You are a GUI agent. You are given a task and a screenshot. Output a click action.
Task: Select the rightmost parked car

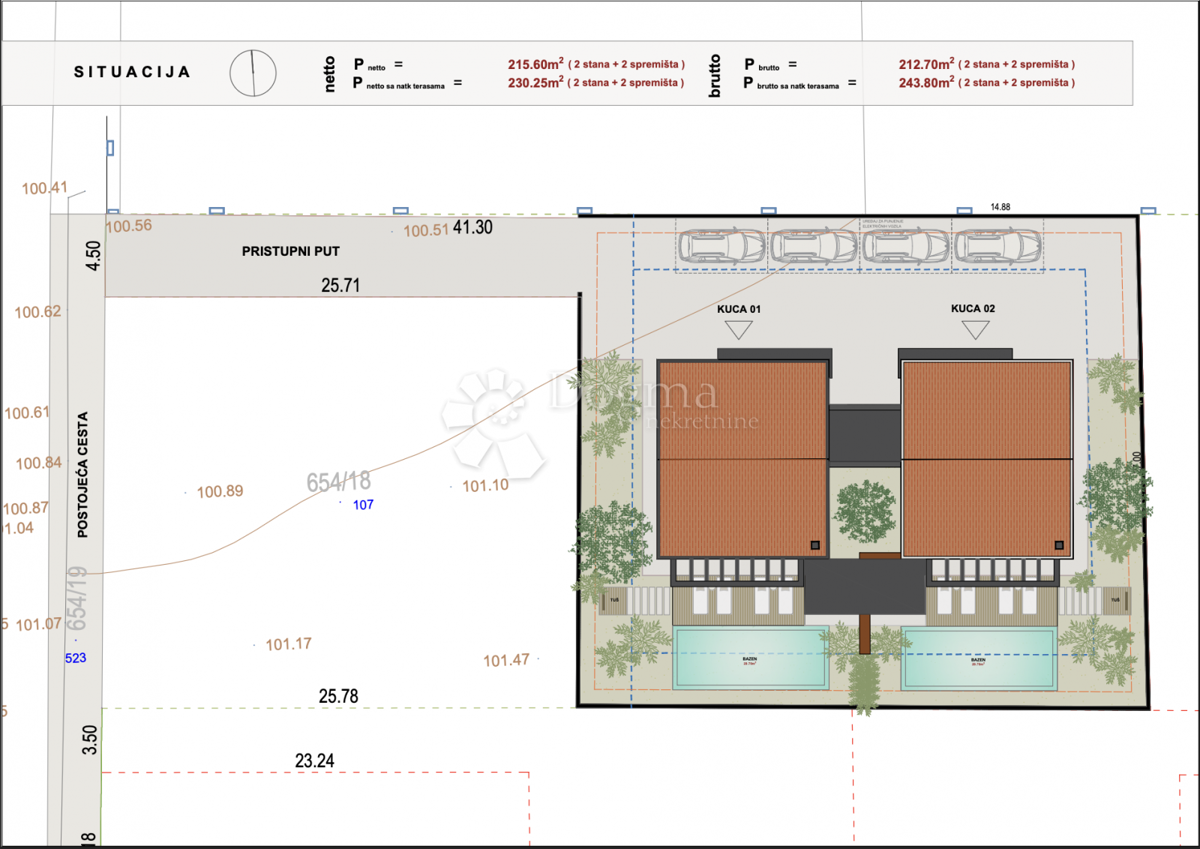[x=998, y=246]
